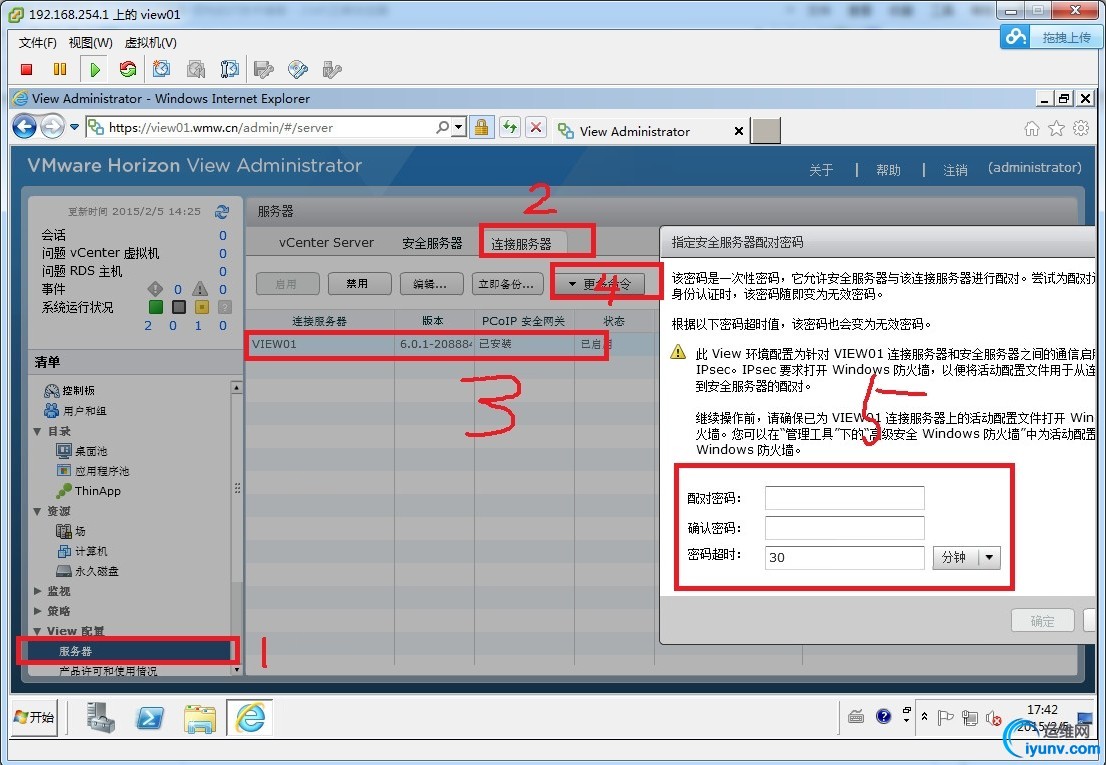Screen dimensions: 1106x765
Task: Open the password timeout unit dropdown
Action: tap(990, 557)
